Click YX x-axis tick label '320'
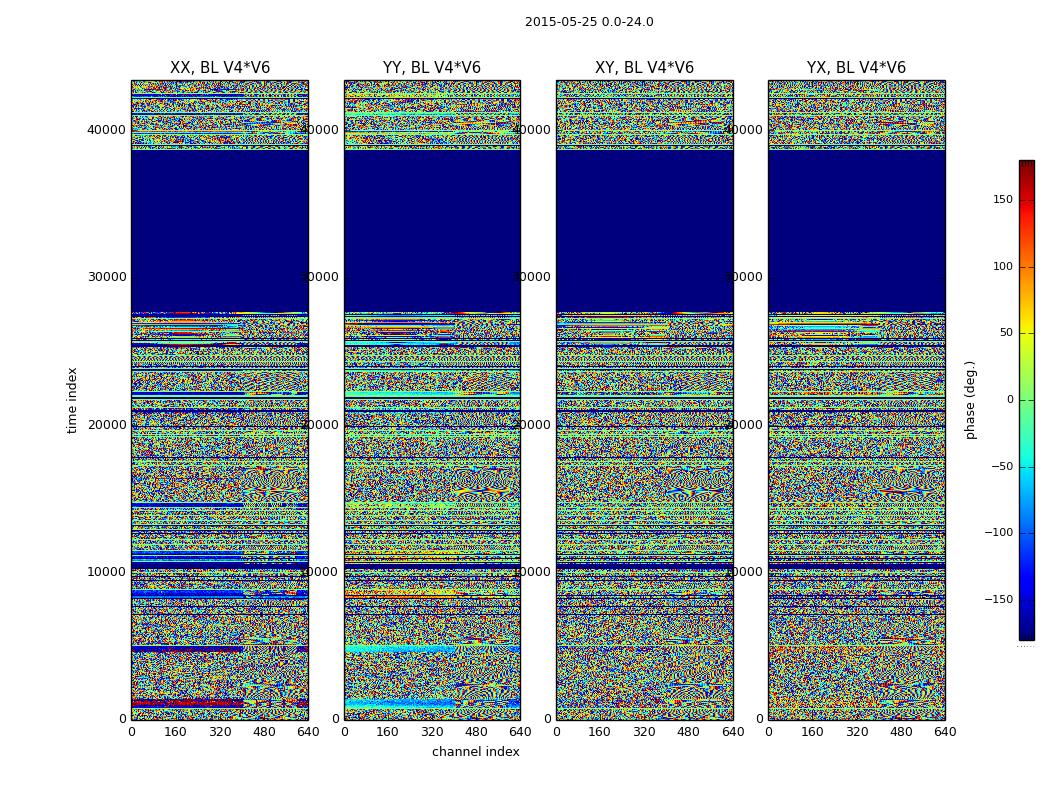The height and width of the screenshot is (800, 1050). (x=856, y=732)
